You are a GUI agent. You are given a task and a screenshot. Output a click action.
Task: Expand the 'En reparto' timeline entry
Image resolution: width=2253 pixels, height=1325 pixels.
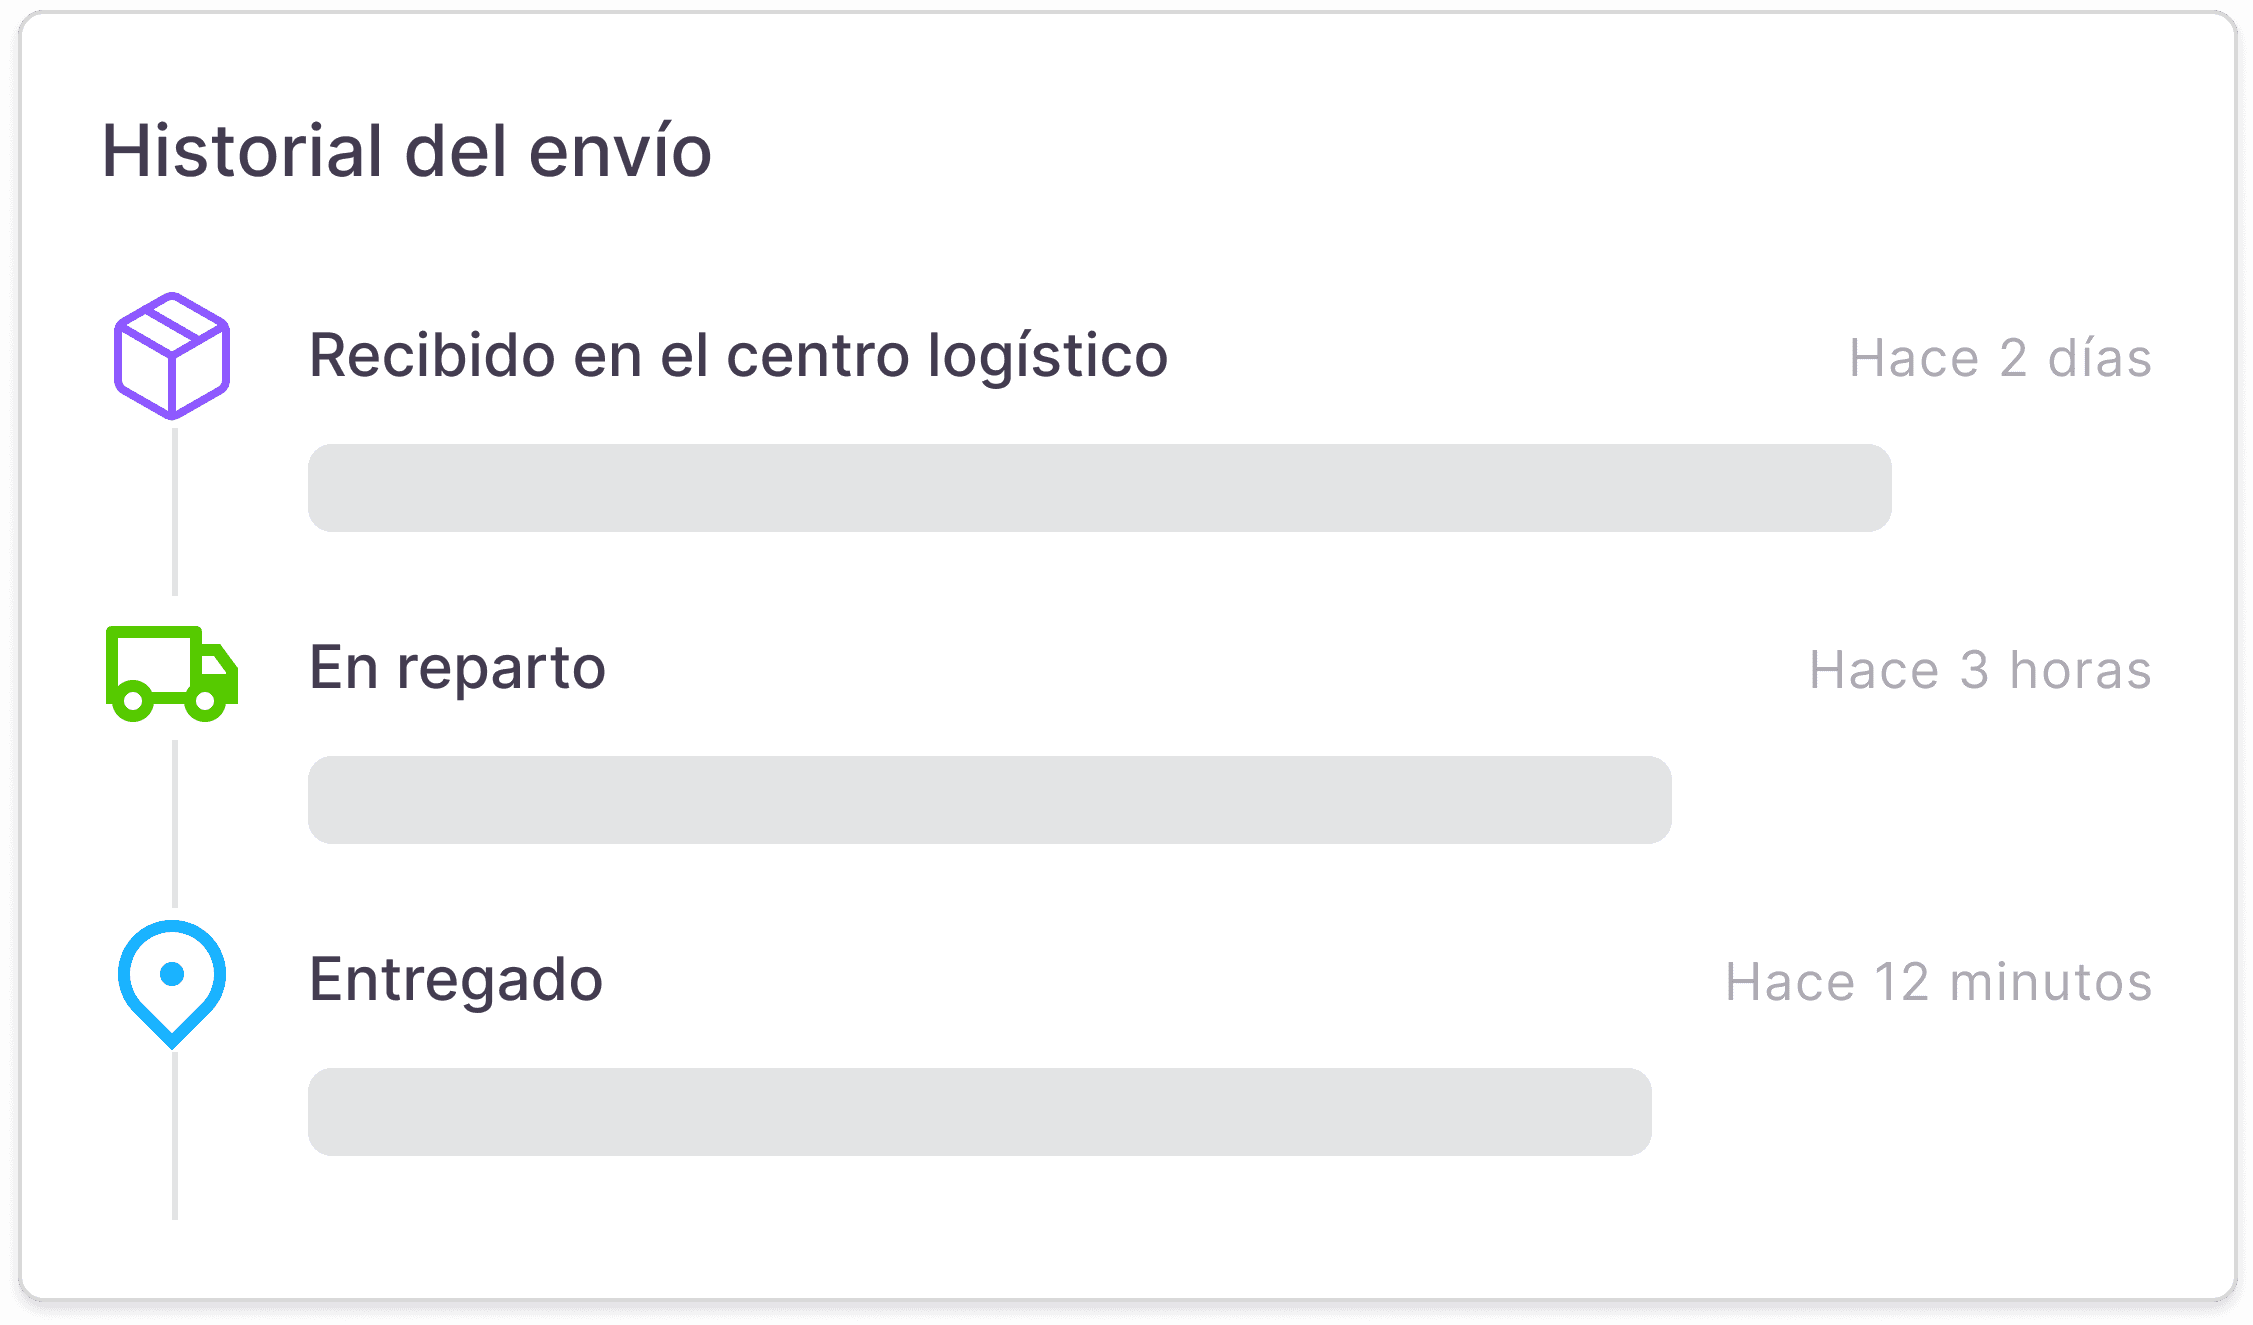pyautogui.click(x=457, y=668)
